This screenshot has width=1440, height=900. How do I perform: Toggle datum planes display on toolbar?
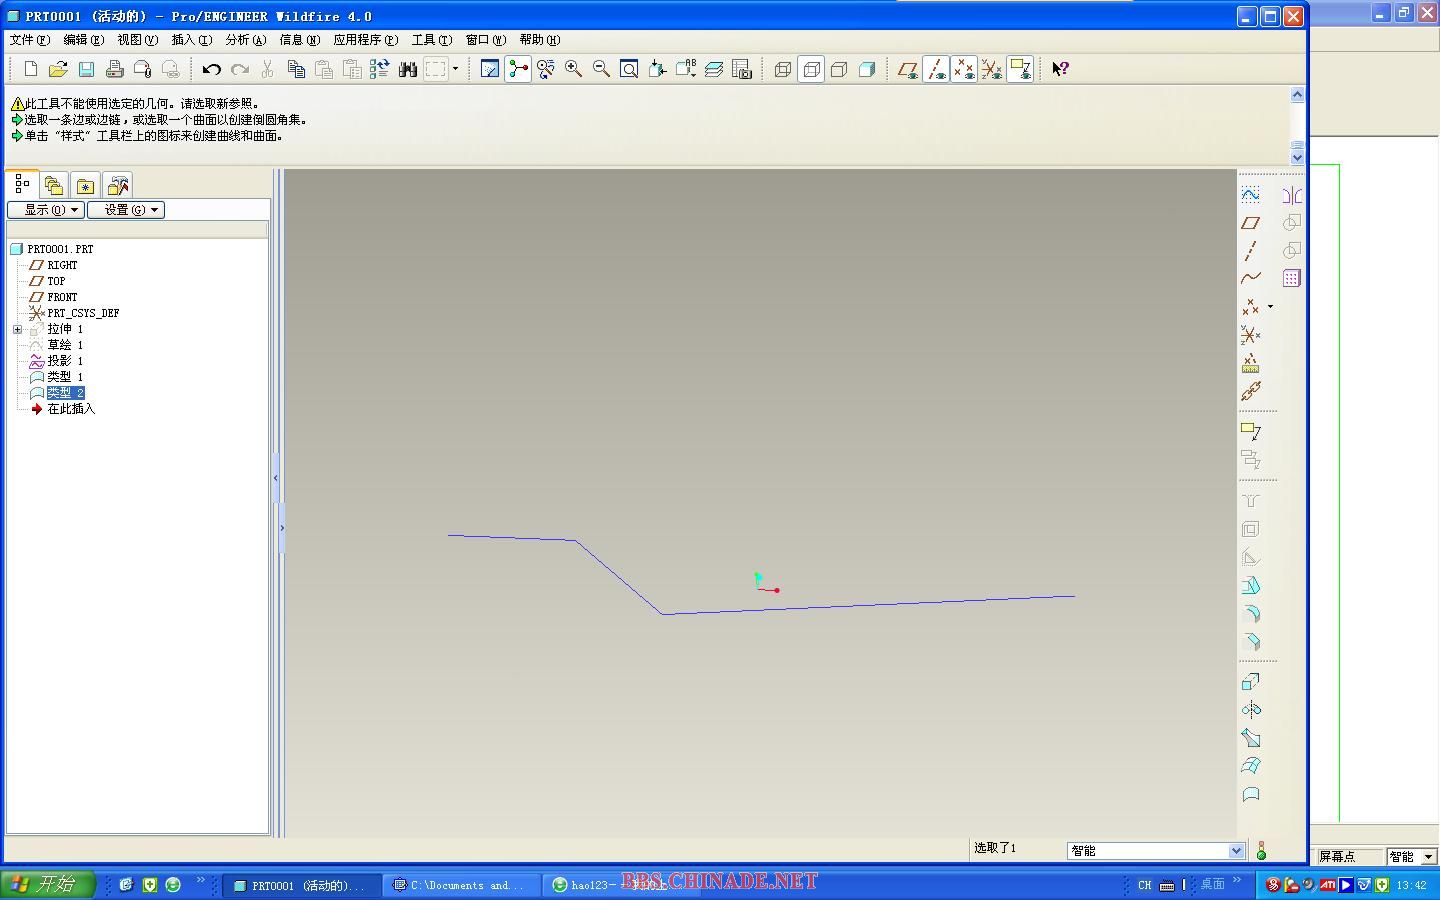(907, 69)
